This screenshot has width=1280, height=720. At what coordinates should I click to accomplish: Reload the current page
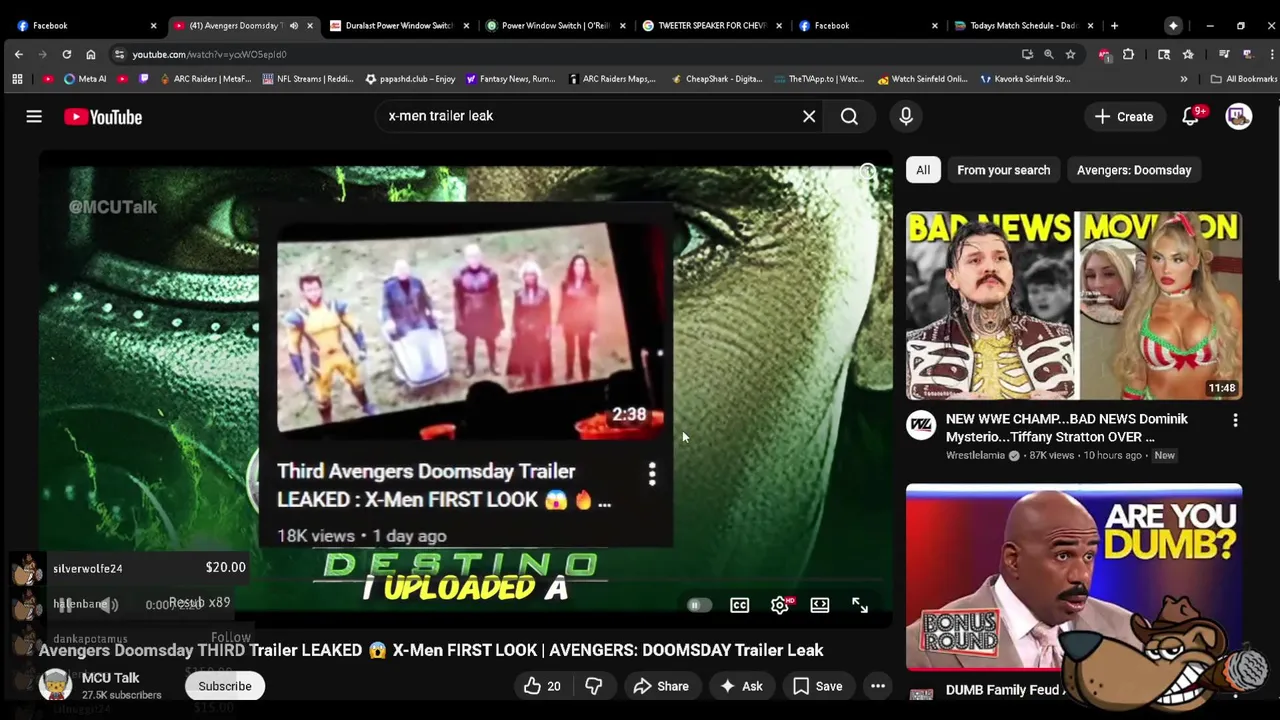(67, 54)
